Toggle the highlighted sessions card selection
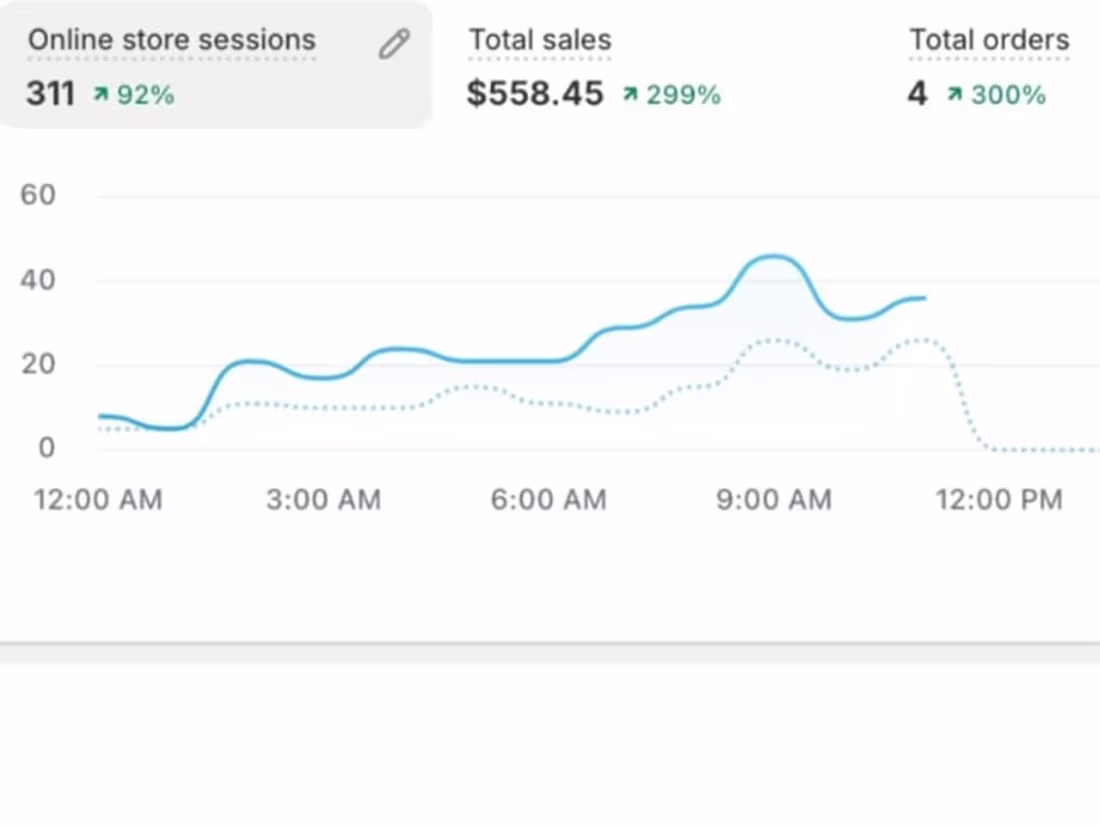 pyautogui.click(x=215, y=65)
